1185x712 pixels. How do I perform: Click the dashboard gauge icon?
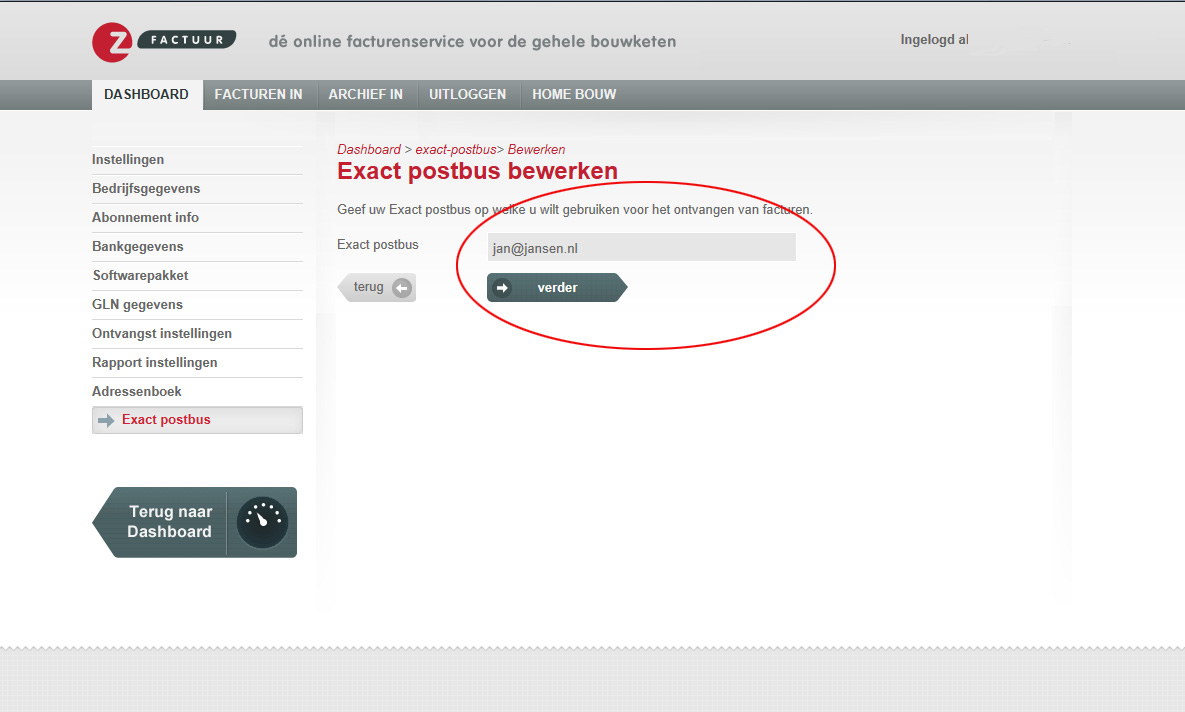(262, 522)
